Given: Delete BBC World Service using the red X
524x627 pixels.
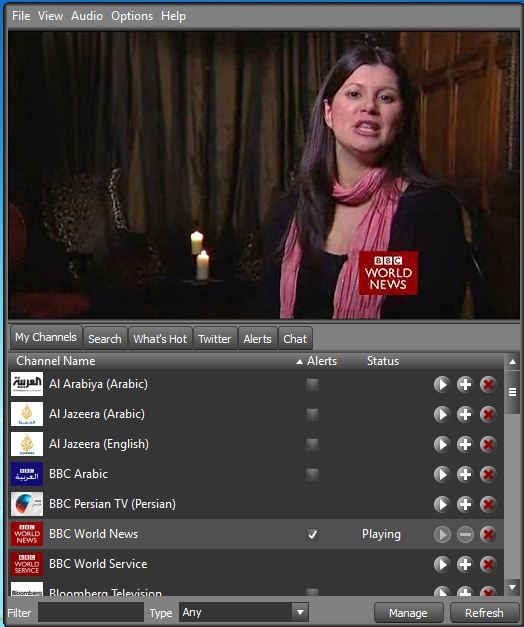Looking at the screenshot, I should [488, 565].
